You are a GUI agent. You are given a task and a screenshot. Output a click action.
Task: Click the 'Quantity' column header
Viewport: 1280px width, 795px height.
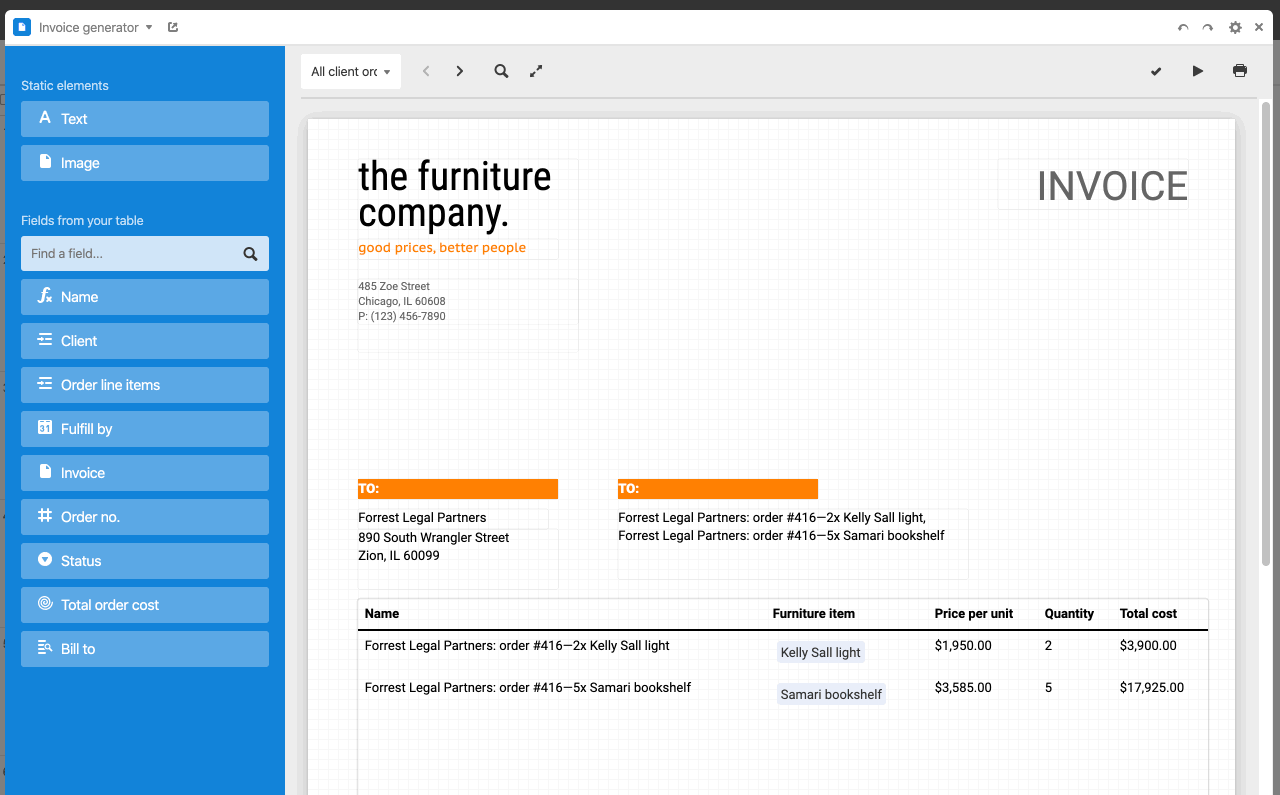(1069, 614)
